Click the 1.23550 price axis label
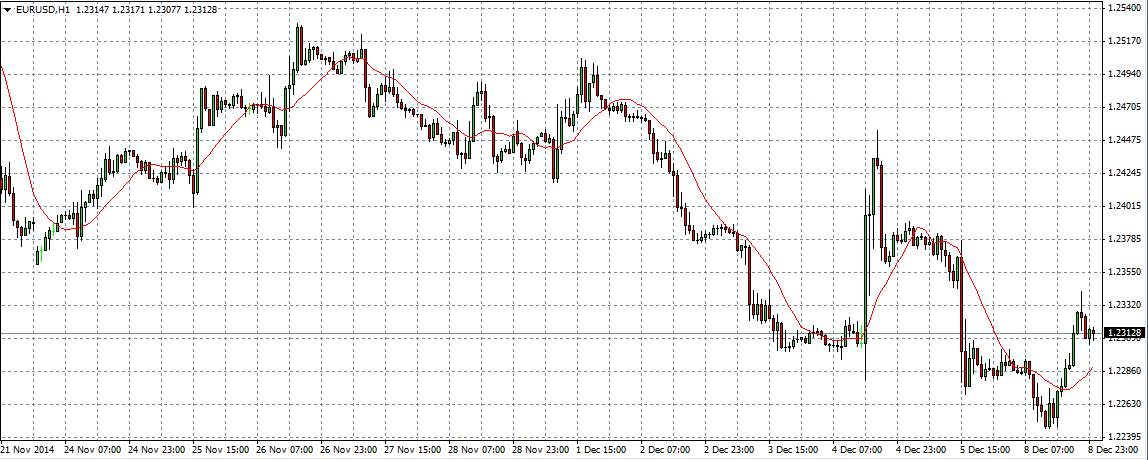Viewport: 1148px width, 460px height. click(x=1125, y=272)
